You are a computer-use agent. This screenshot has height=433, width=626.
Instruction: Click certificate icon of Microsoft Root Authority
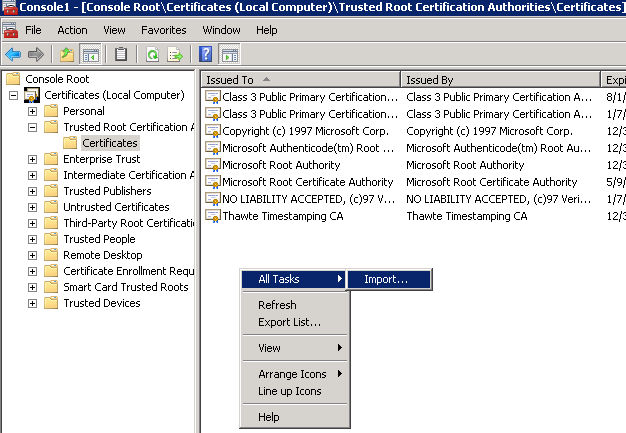coord(213,165)
